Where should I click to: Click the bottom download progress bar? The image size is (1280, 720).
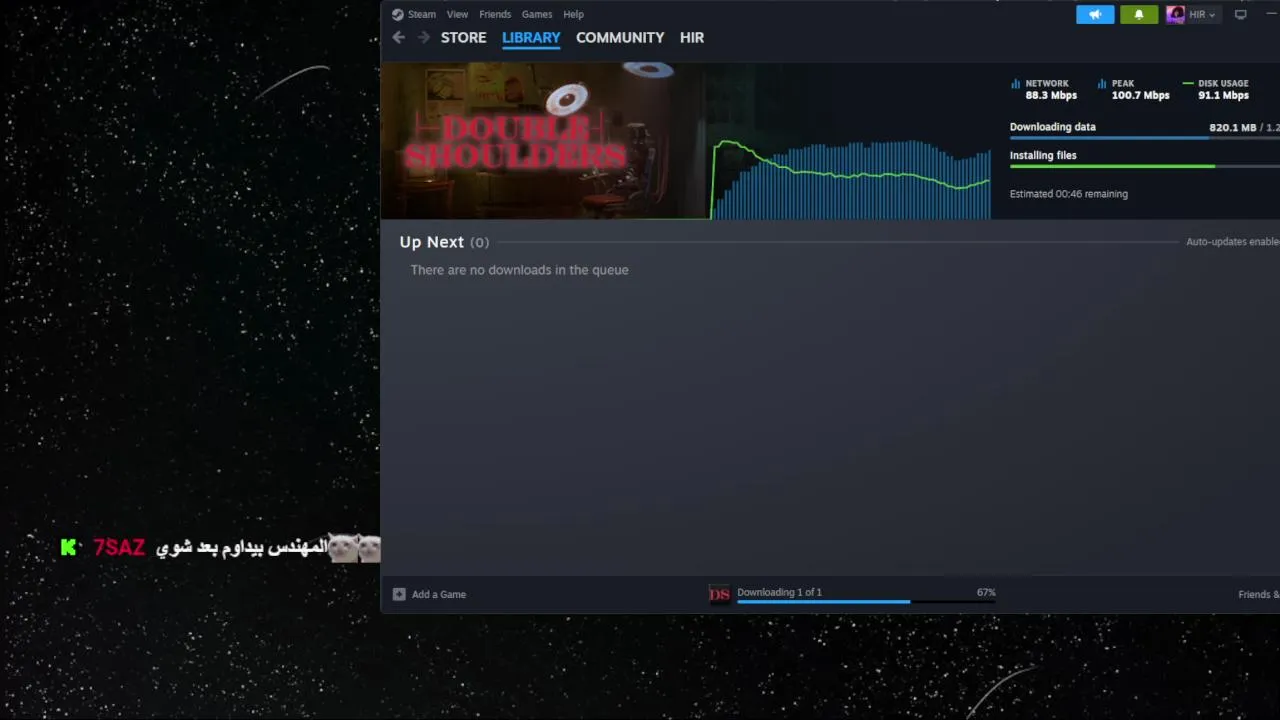tap(866, 602)
